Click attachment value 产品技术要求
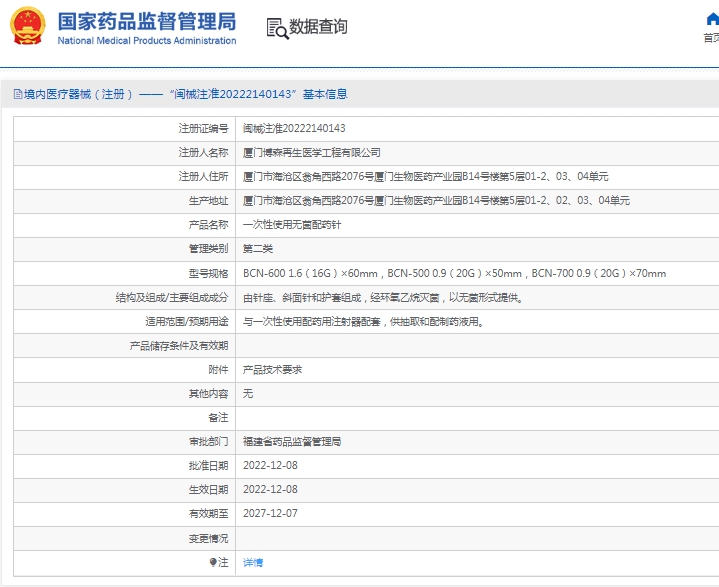Viewport: 719px width, 587px height. pyautogui.click(x=272, y=370)
